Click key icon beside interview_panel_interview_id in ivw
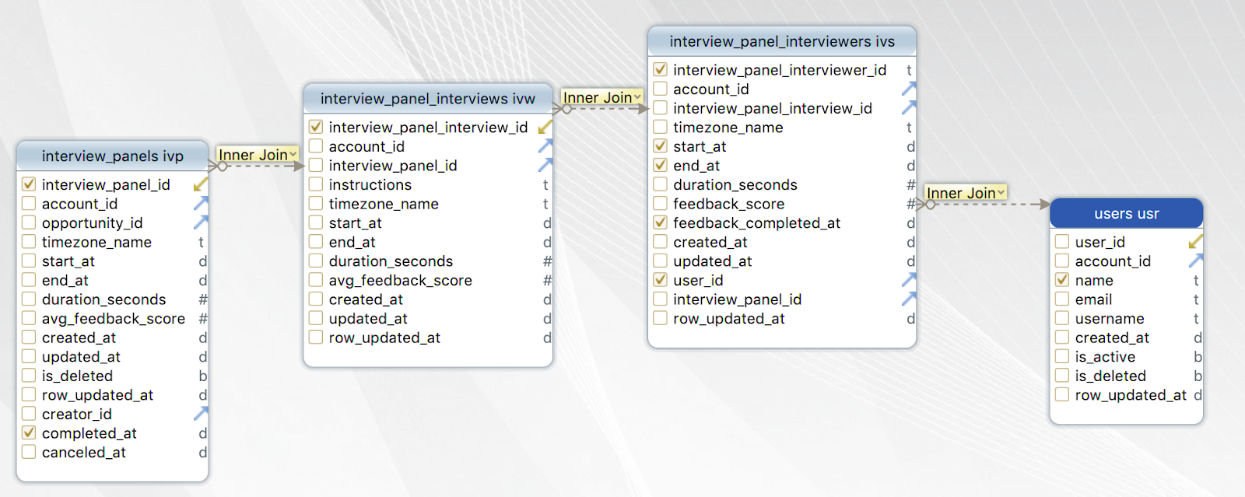Screen dimensions: 1245x497 click(x=545, y=127)
